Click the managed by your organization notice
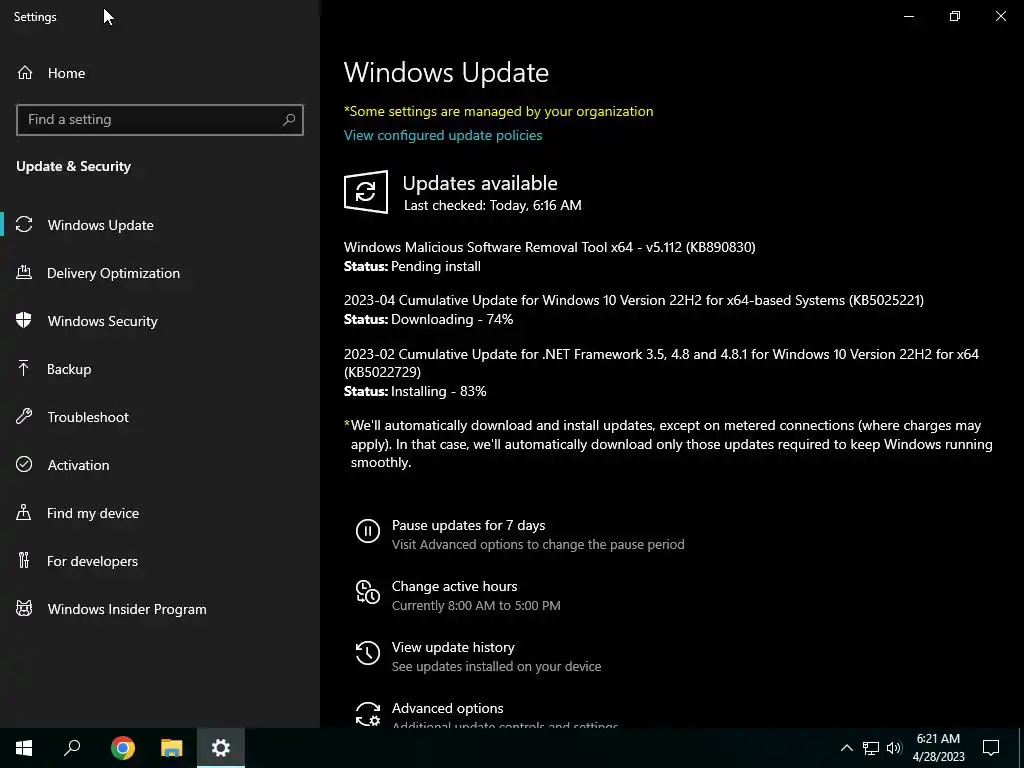The height and width of the screenshot is (768, 1024). tap(498, 111)
